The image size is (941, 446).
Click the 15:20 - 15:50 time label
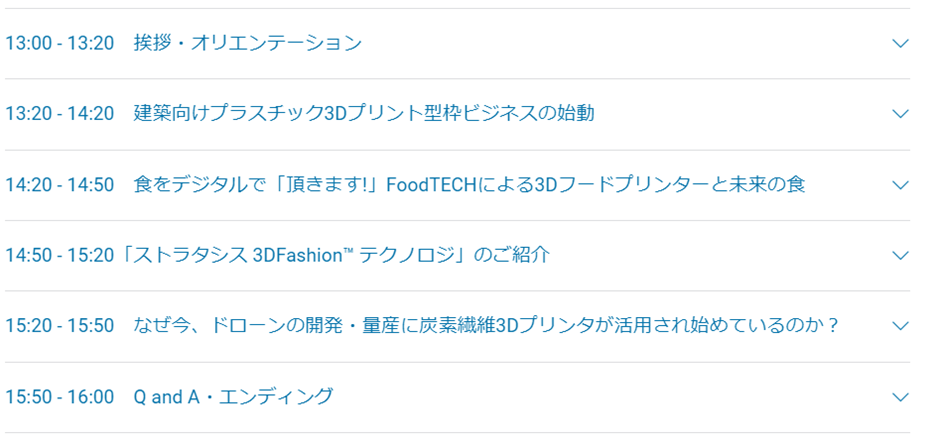pos(59,326)
